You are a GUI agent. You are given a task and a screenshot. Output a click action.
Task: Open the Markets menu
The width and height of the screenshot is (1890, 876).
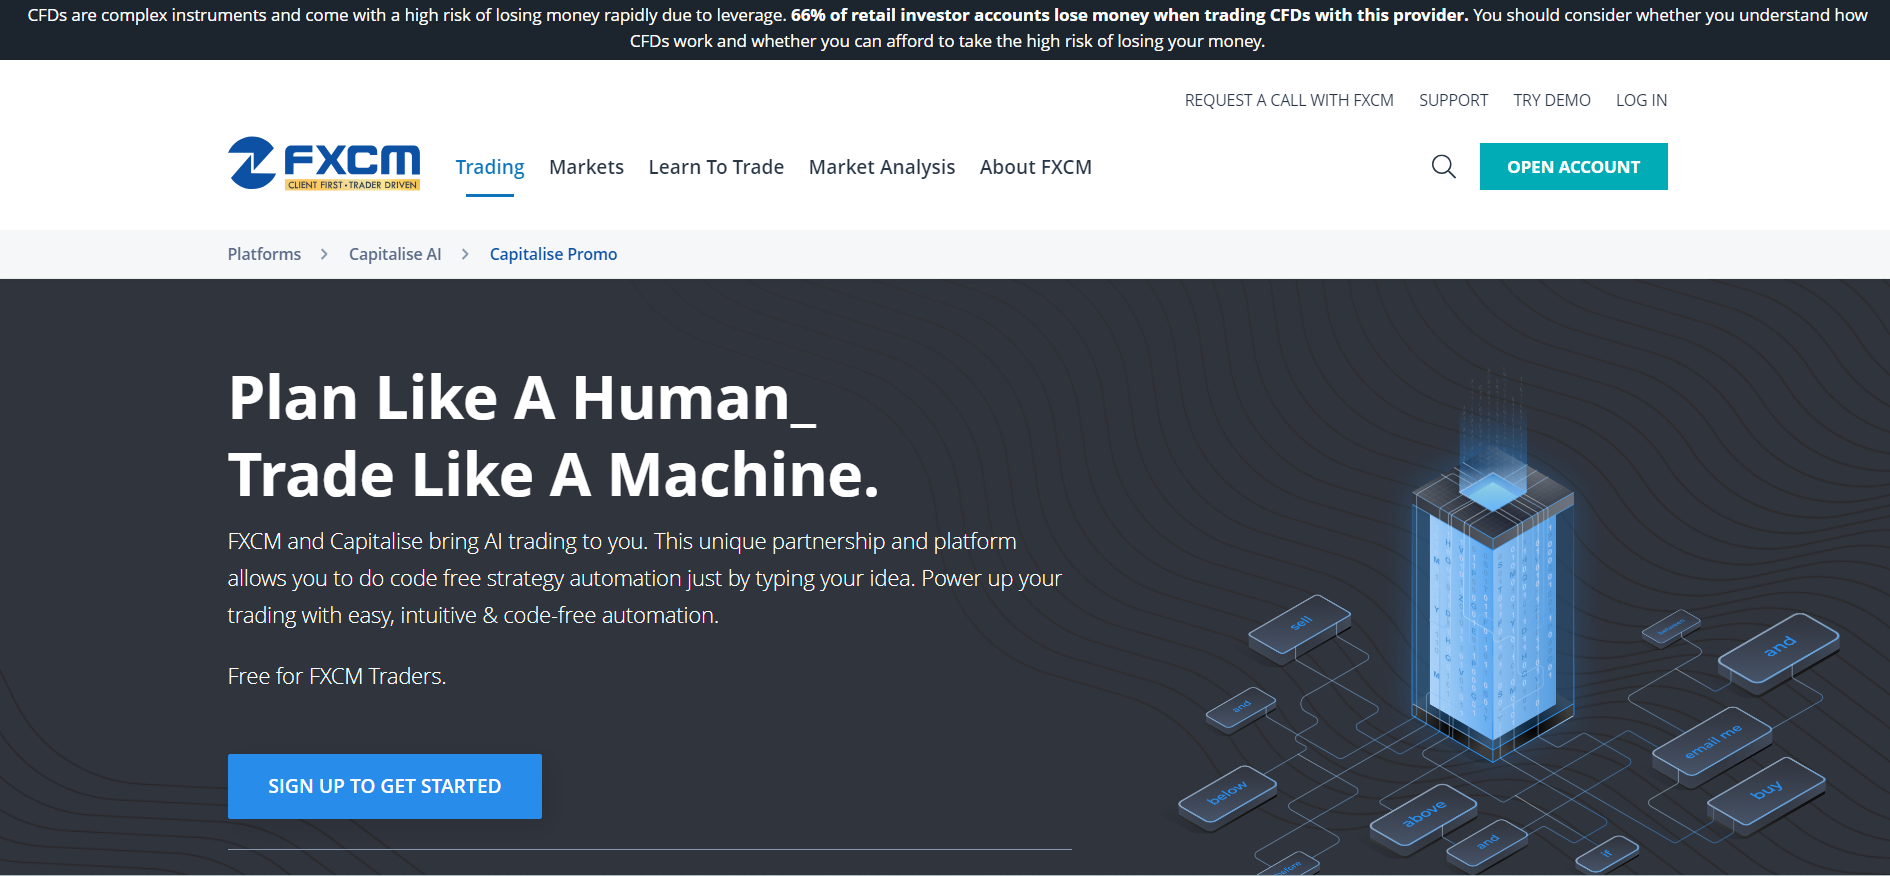(586, 167)
